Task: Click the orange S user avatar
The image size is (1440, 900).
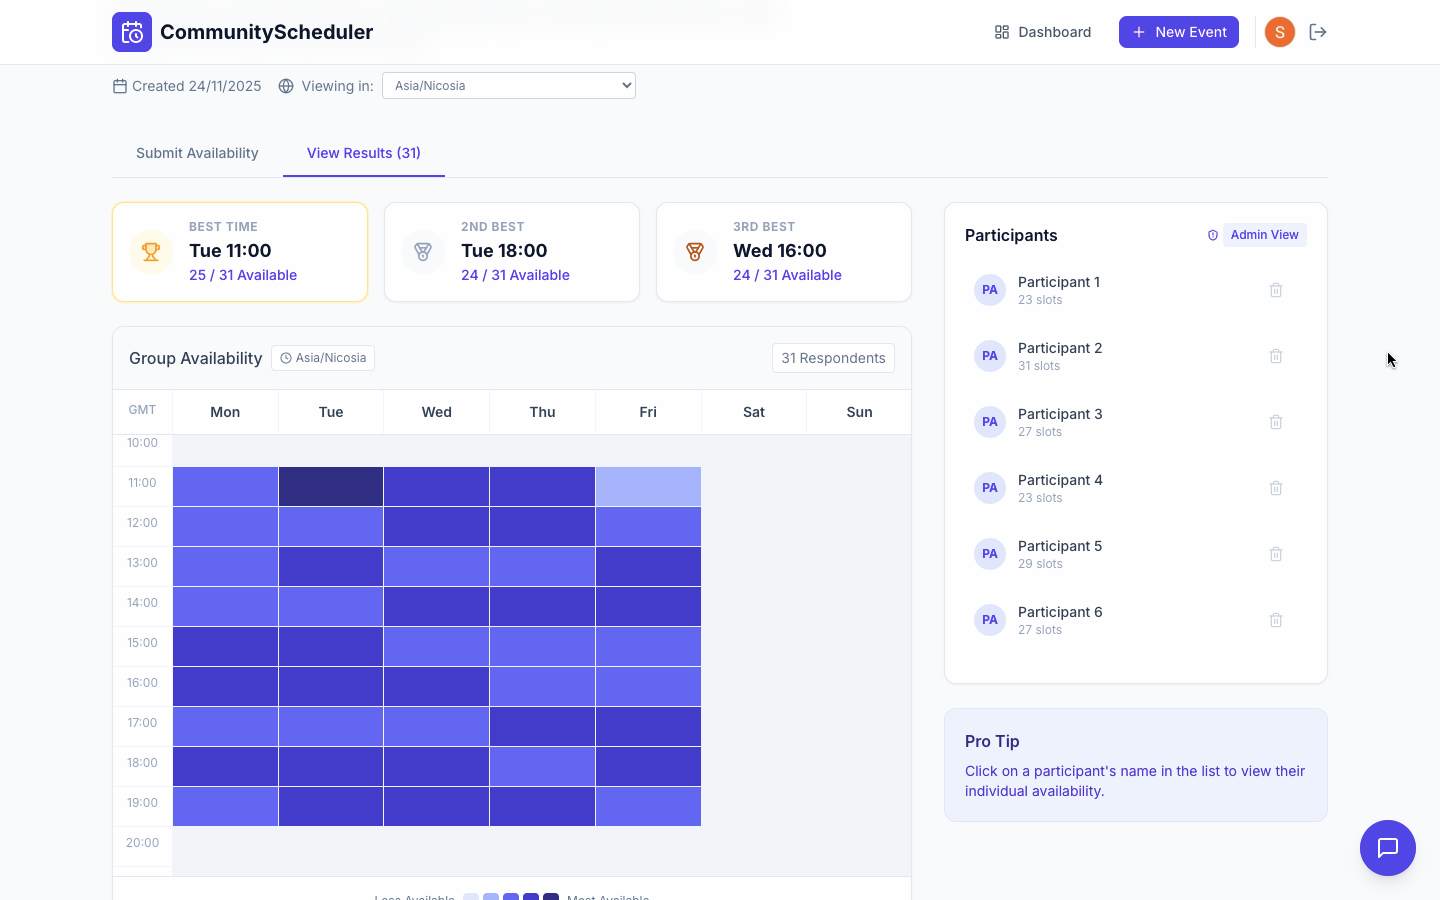Action: pos(1279,31)
